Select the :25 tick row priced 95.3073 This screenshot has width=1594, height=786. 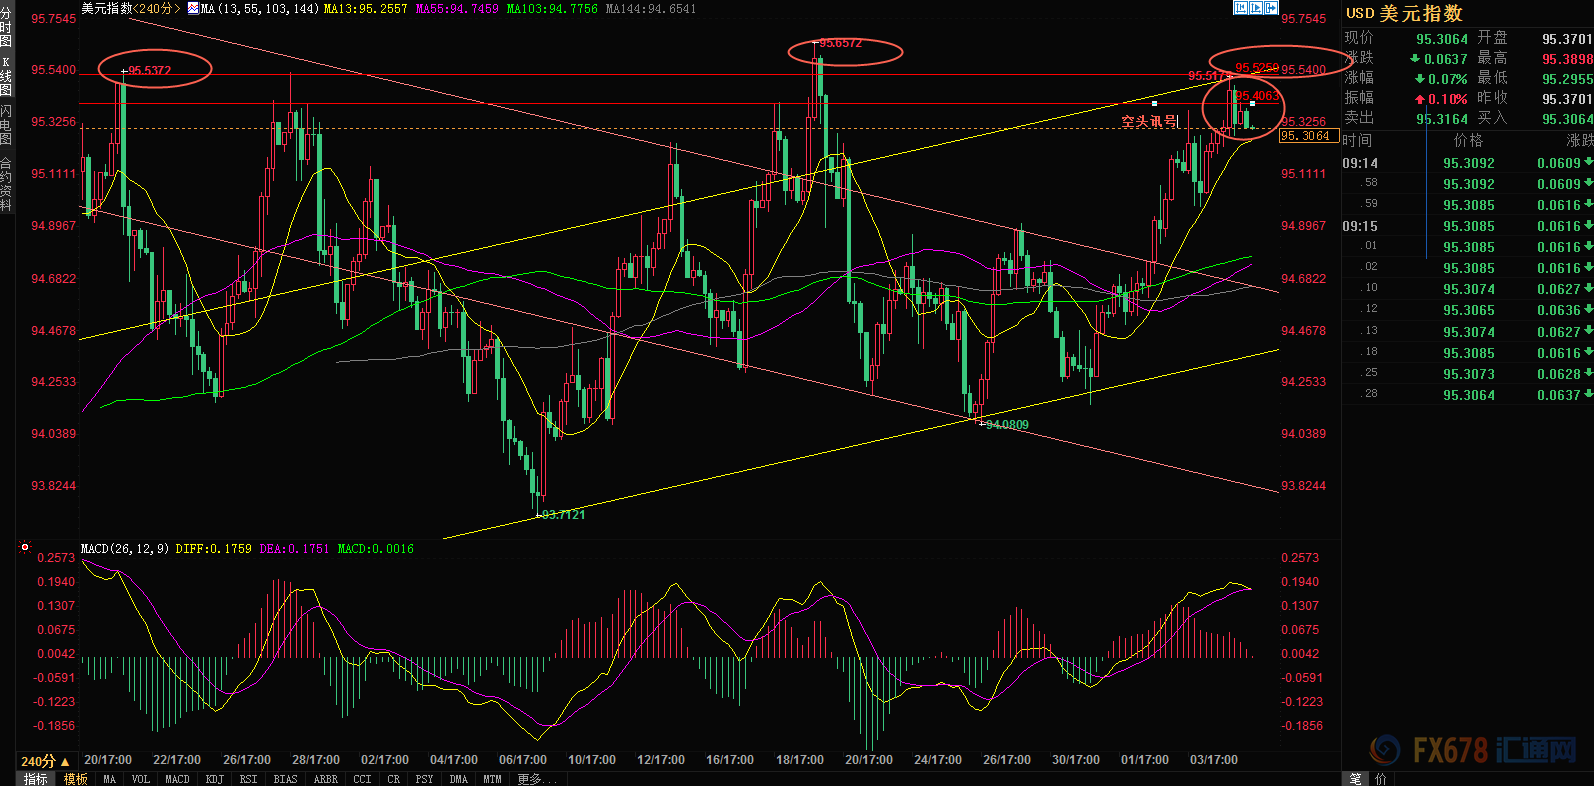tap(1468, 374)
